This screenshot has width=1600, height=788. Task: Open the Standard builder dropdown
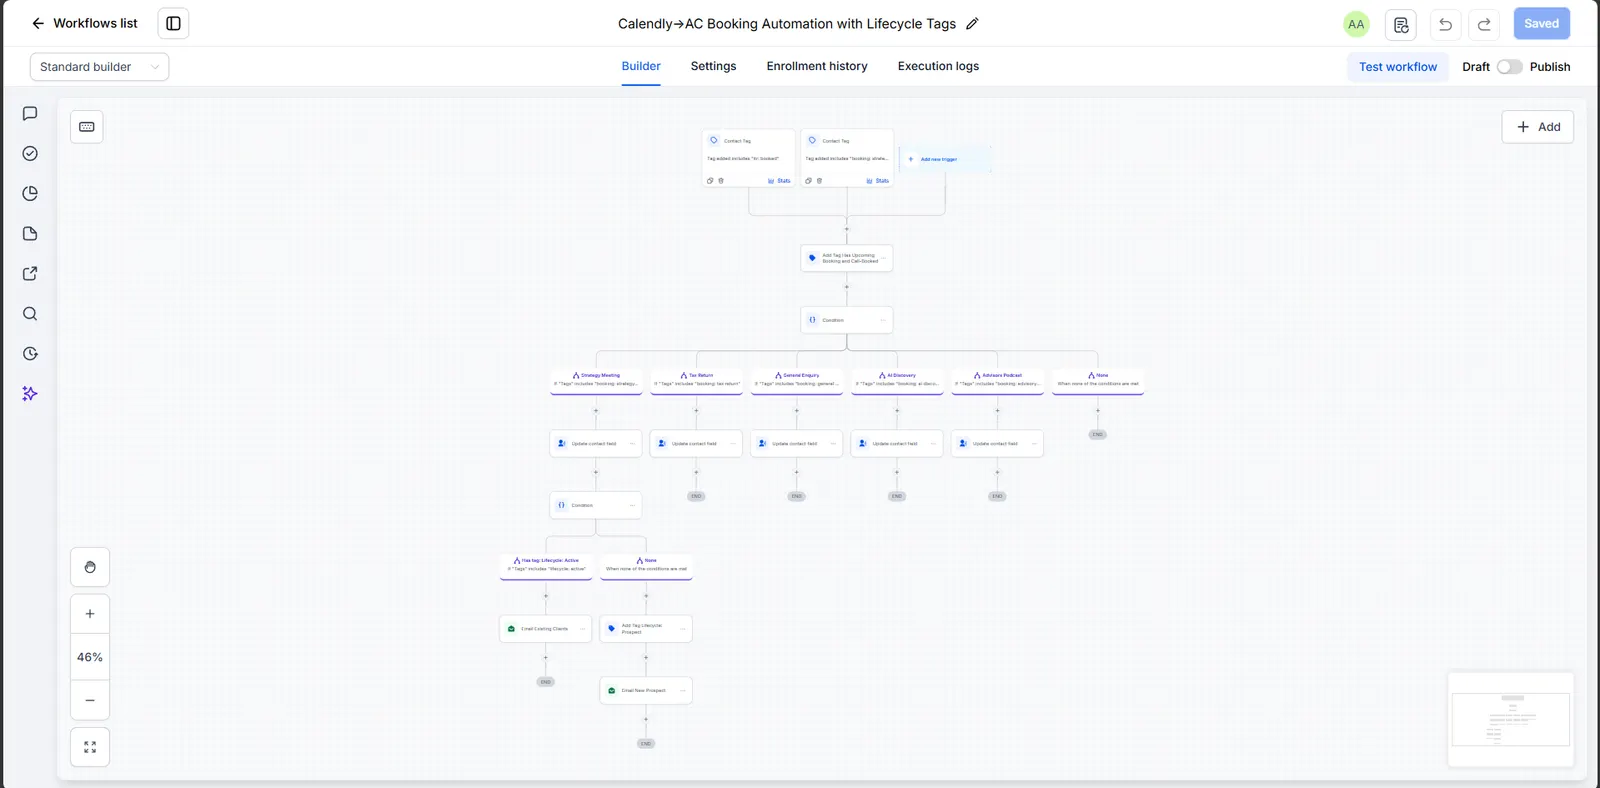pos(99,67)
